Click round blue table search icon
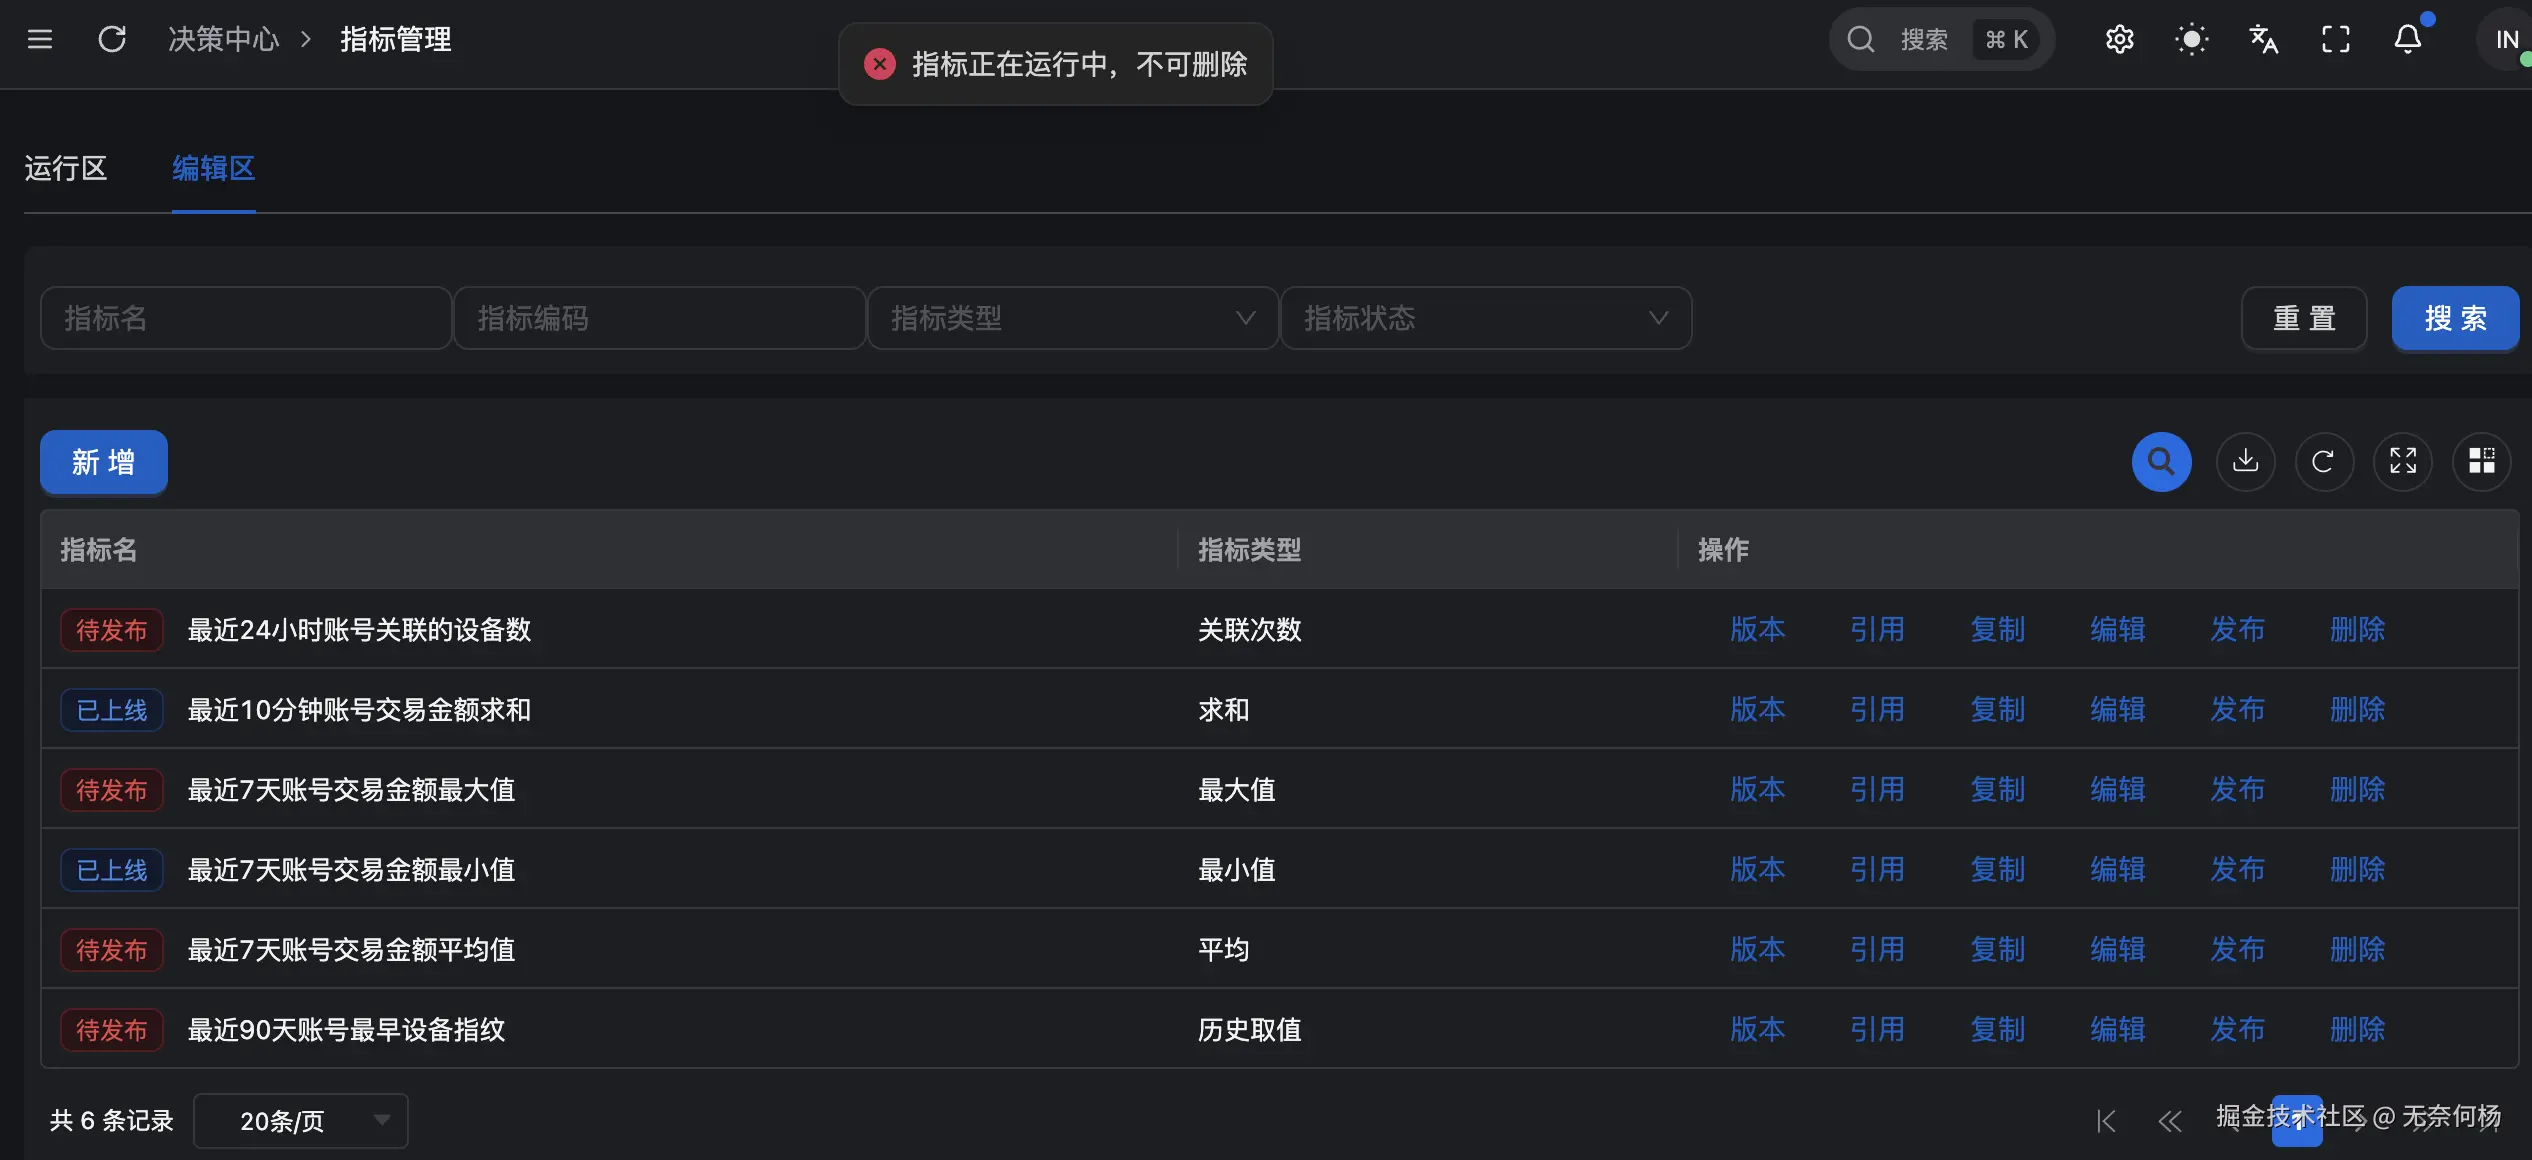2532x1160 pixels. click(x=2161, y=461)
